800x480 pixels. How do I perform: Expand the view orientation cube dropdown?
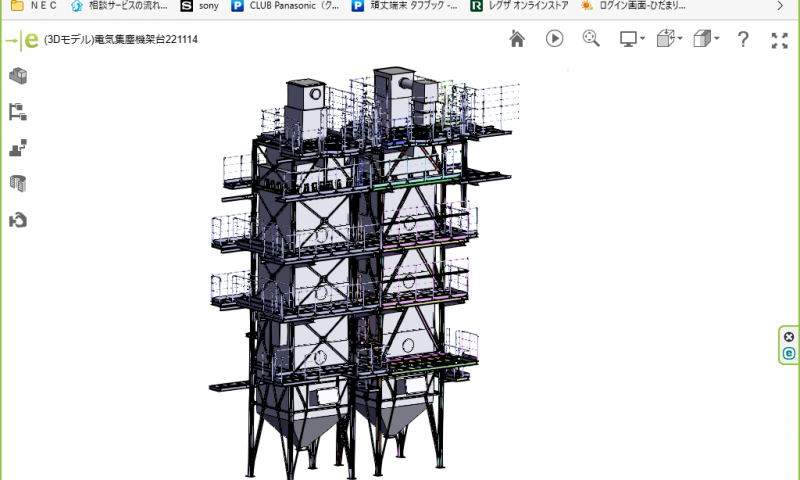[x=669, y=39]
